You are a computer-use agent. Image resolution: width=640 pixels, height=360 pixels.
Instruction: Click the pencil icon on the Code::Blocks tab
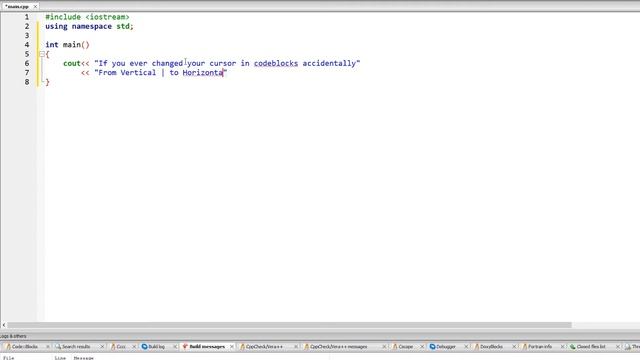(8, 347)
